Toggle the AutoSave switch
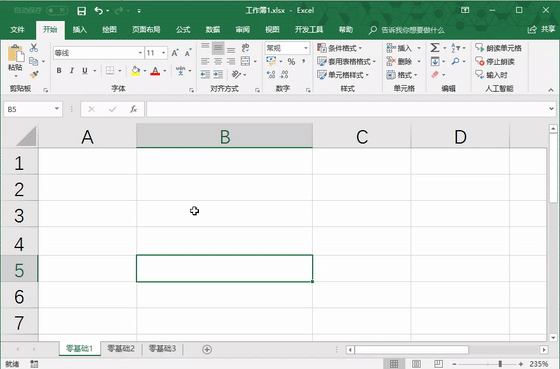This screenshot has width=560, height=369. coord(57,10)
